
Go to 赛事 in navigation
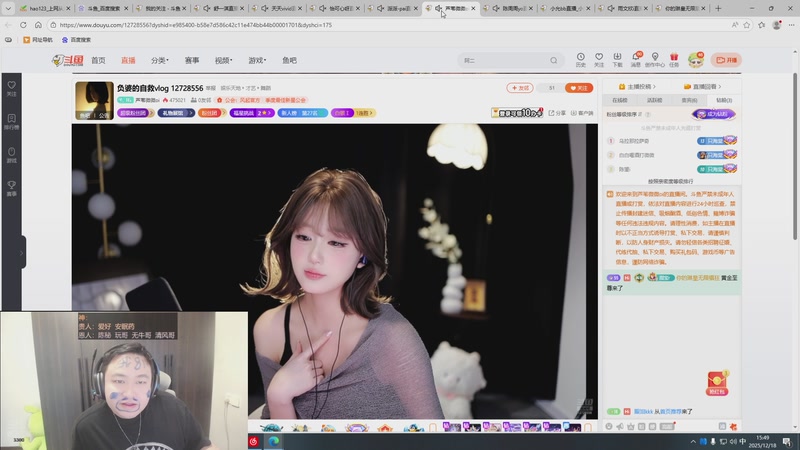pyautogui.click(x=192, y=60)
